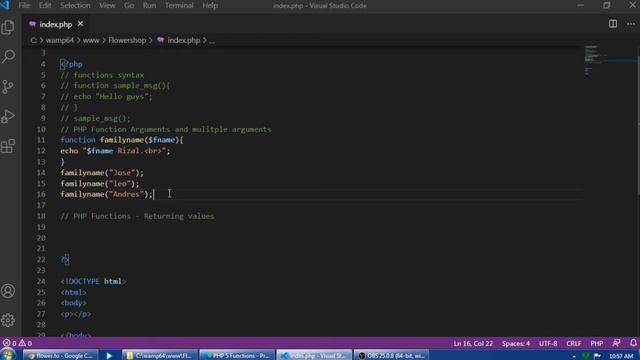Image resolution: width=640 pixels, height=360 pixels.
Task: Switch to PHP 5 Functions taskbar window
Action: (237, 356)
